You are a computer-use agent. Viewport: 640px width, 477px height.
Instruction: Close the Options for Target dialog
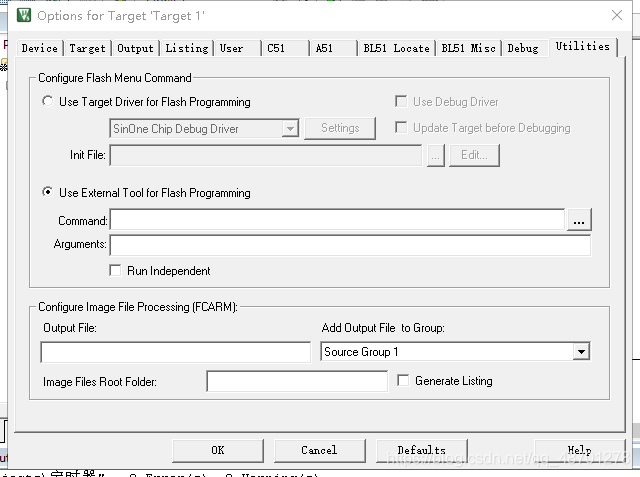tap(617, 15)
